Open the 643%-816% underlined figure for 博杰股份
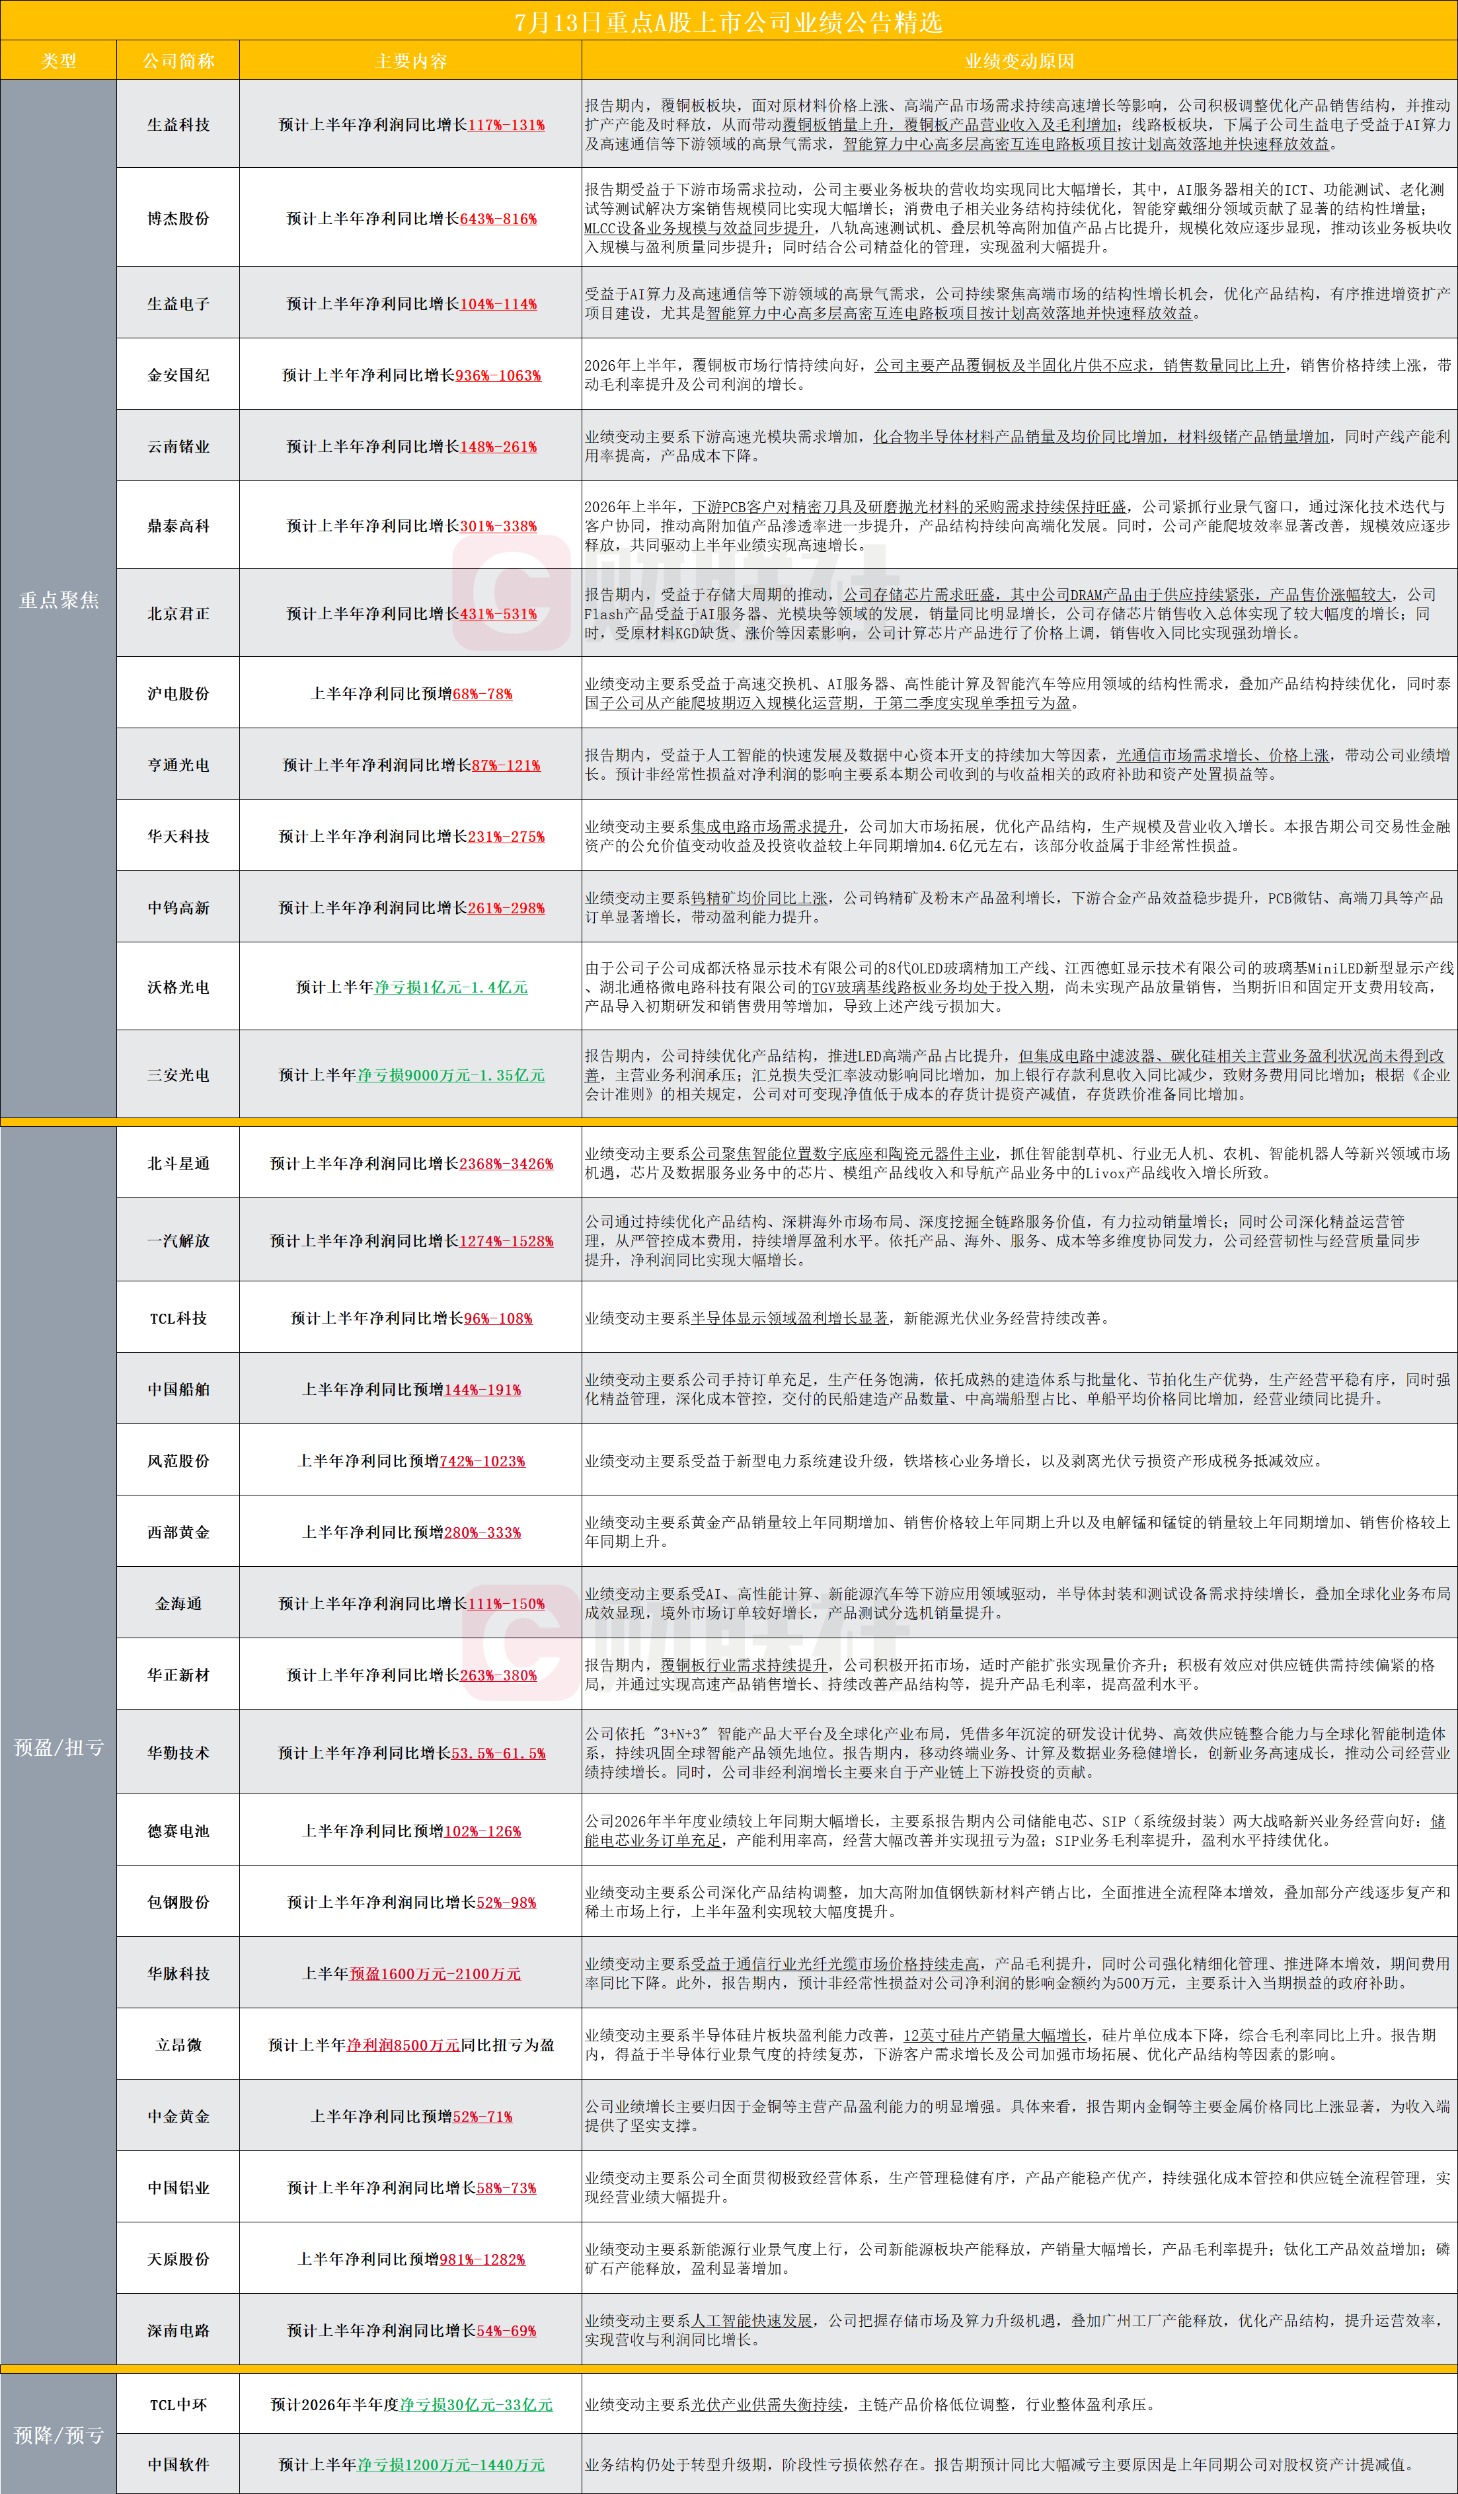The image size is (1458, 2494). click(498, 218)
